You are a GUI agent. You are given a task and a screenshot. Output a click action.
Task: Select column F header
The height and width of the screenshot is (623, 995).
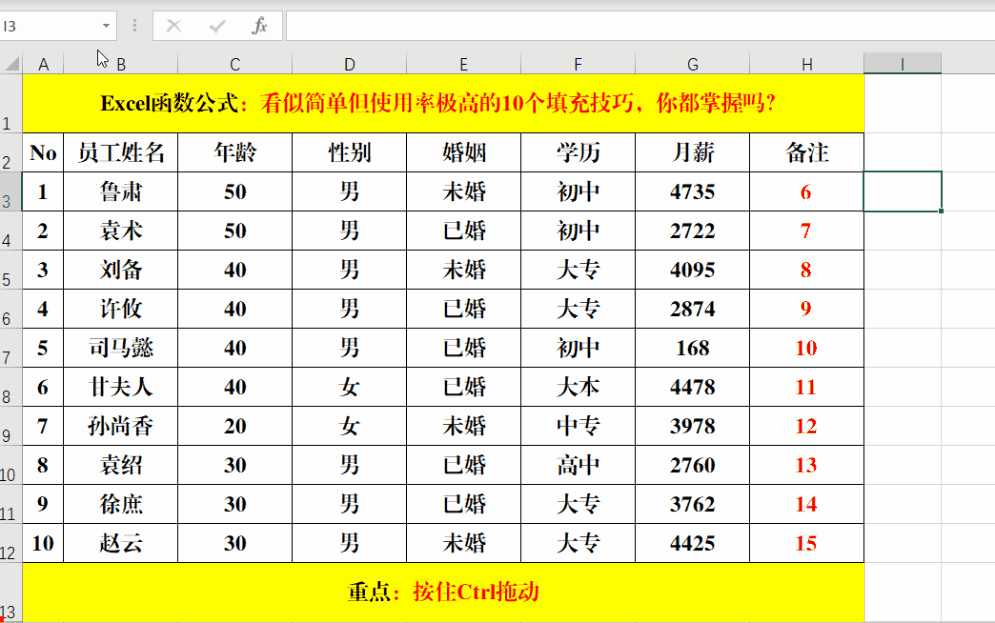tap(578, 64)
